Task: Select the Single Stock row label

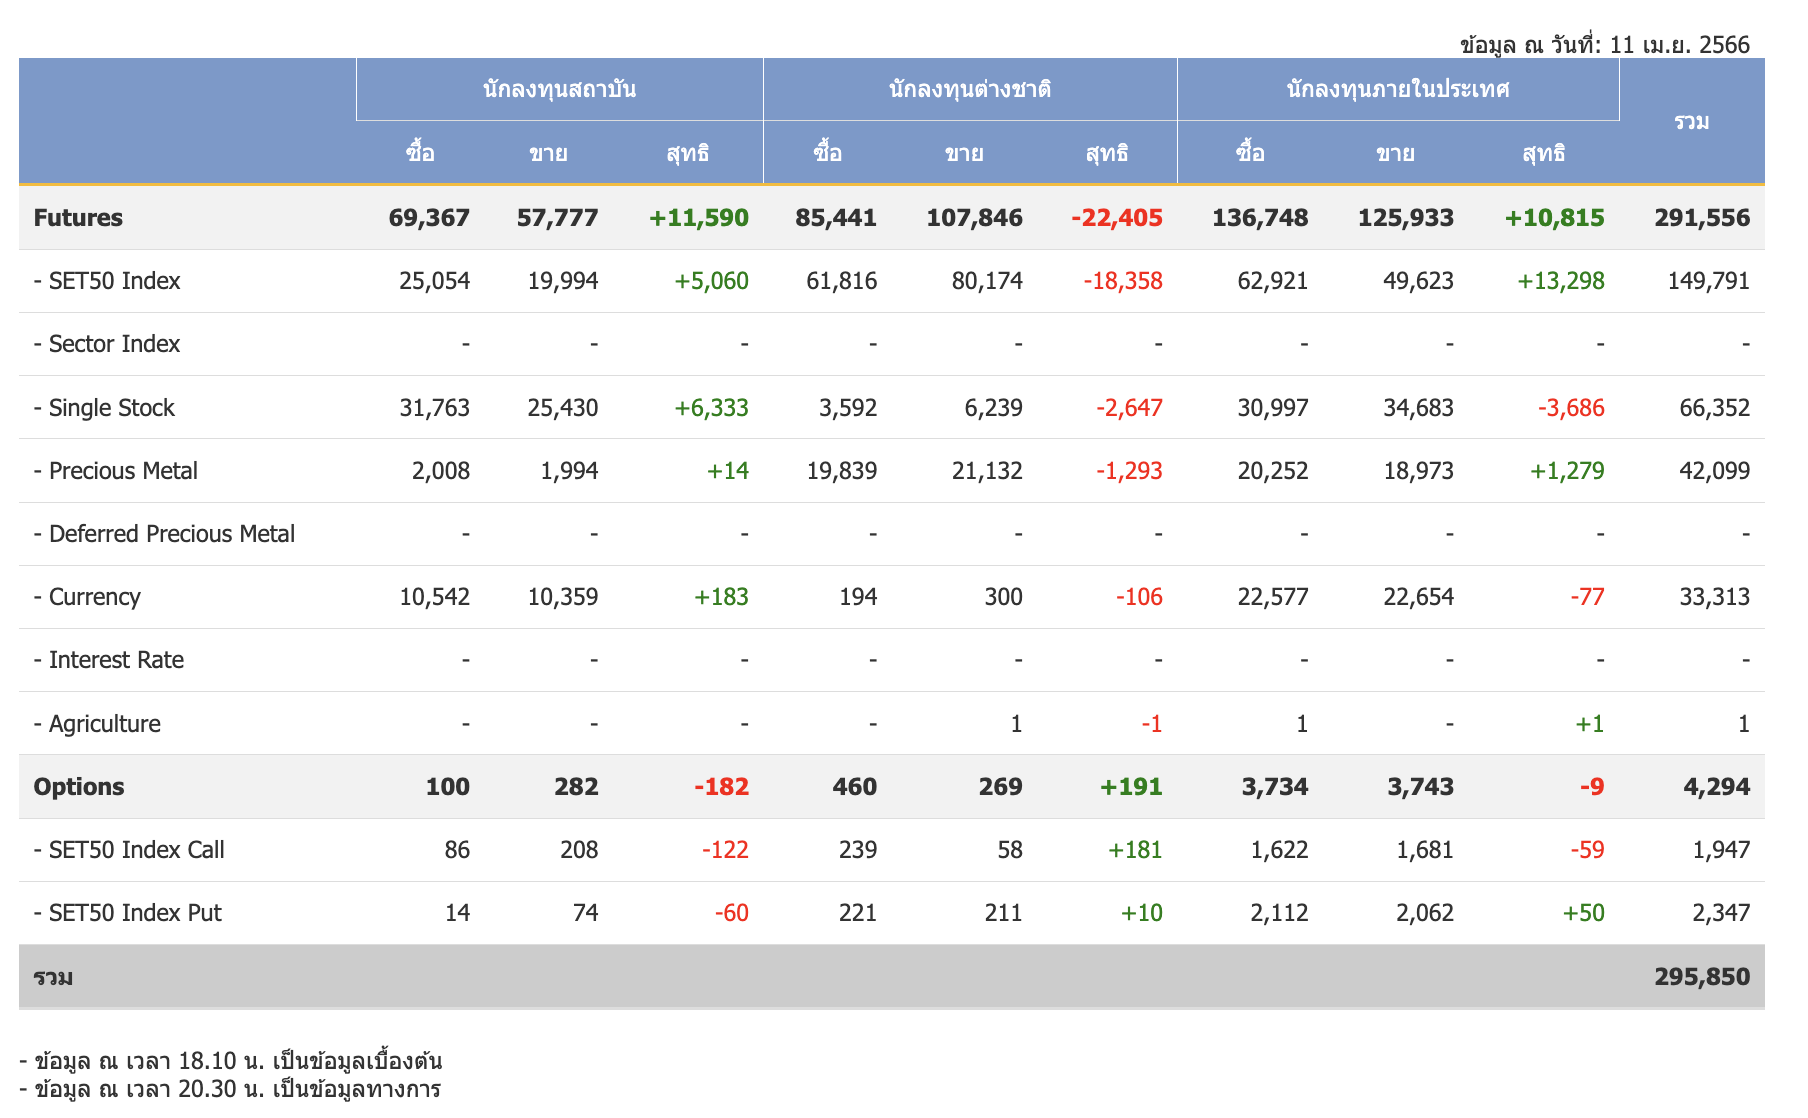Action: (104, 408)
